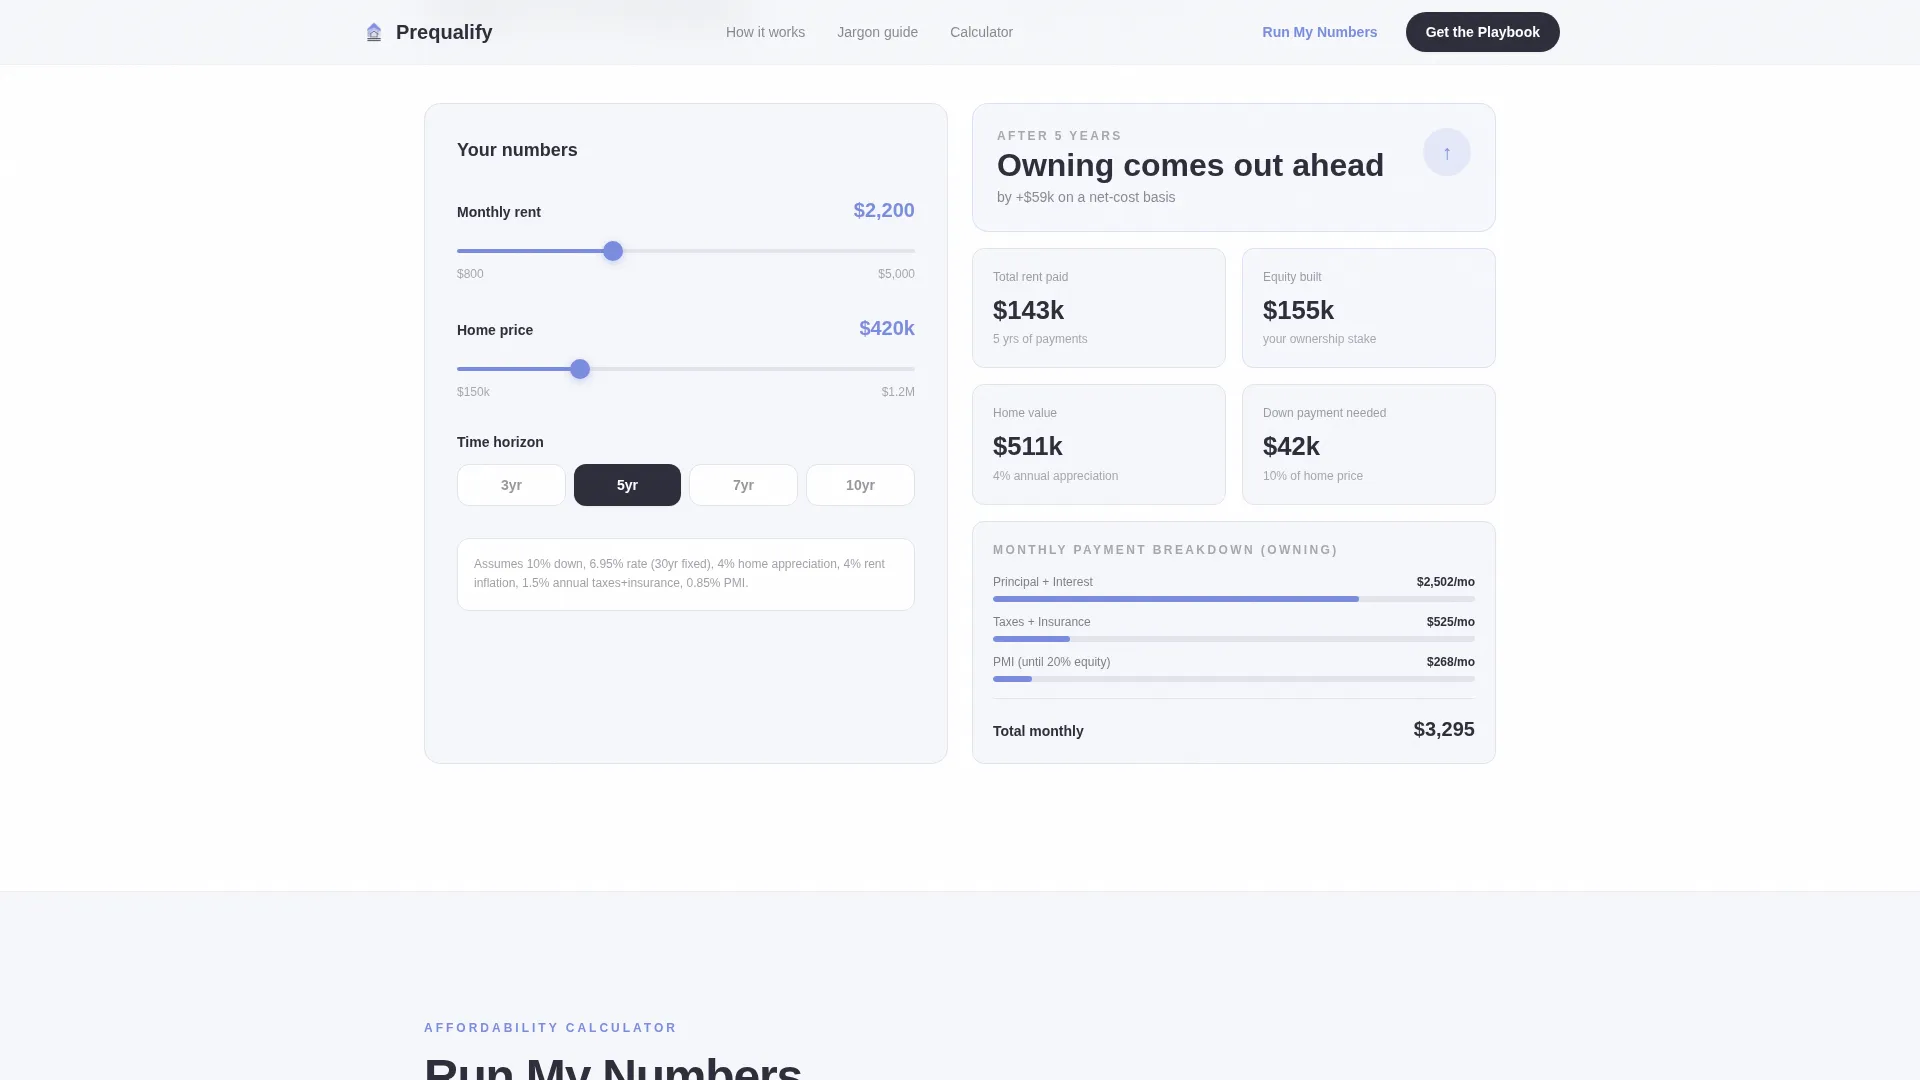Click the Down payment needed $42k card
Image resolution: width=1920 pixels, height=1080 pixels.
[1369, 444]
